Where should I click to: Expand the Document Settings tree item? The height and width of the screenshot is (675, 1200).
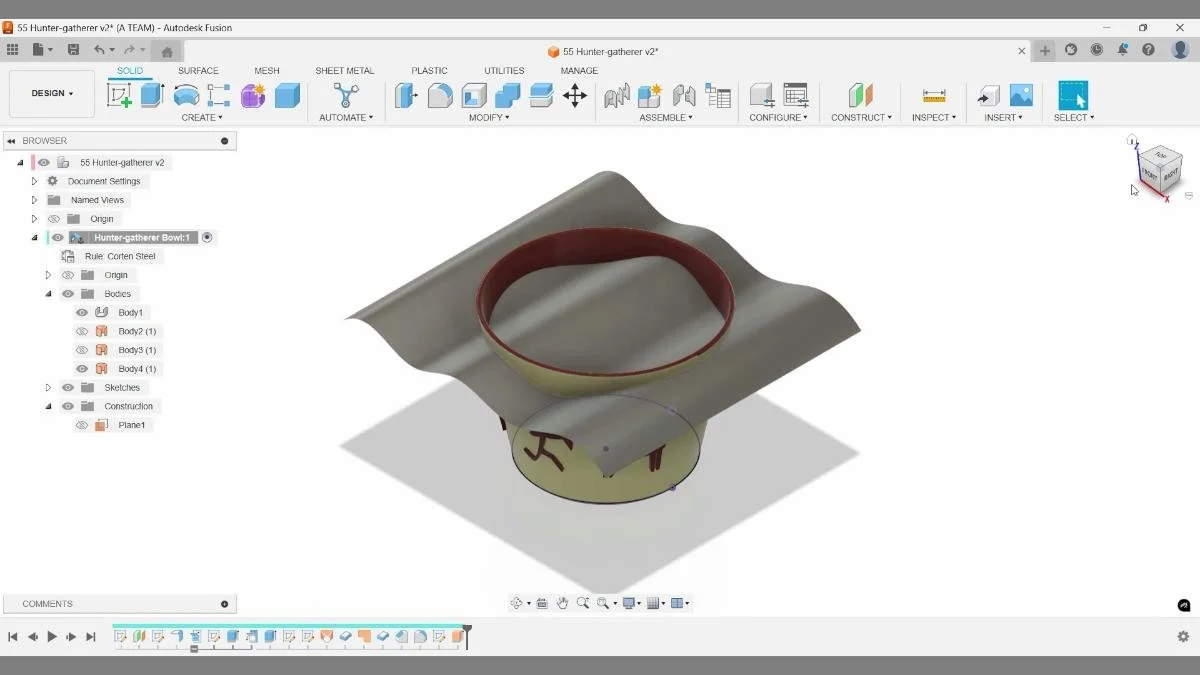33,180
